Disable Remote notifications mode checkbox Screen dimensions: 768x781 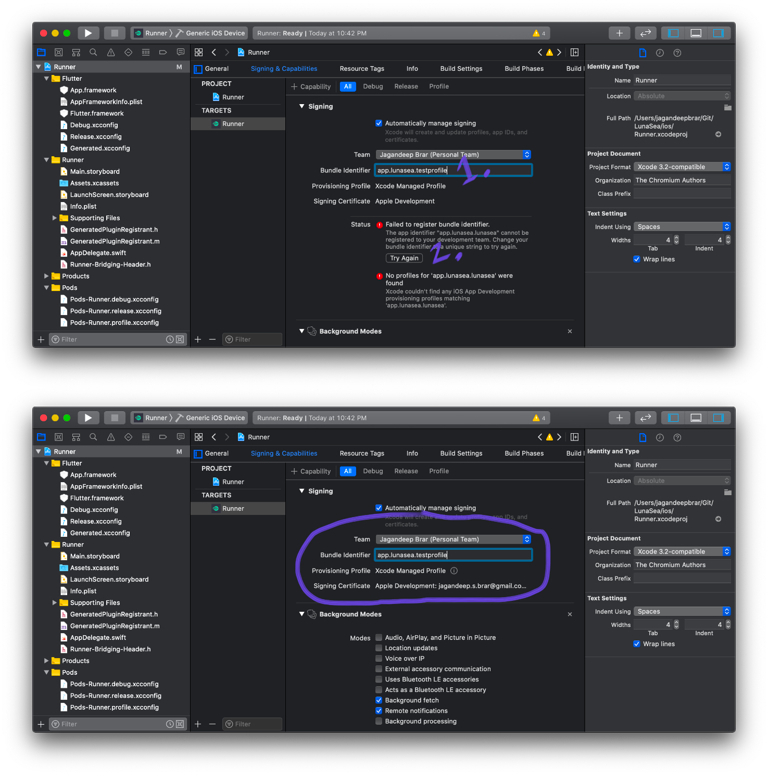tap(379, 710)
